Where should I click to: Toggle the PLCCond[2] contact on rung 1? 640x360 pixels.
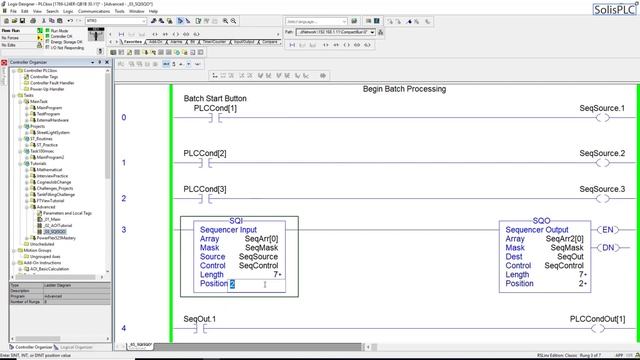(x=205, y=163)
